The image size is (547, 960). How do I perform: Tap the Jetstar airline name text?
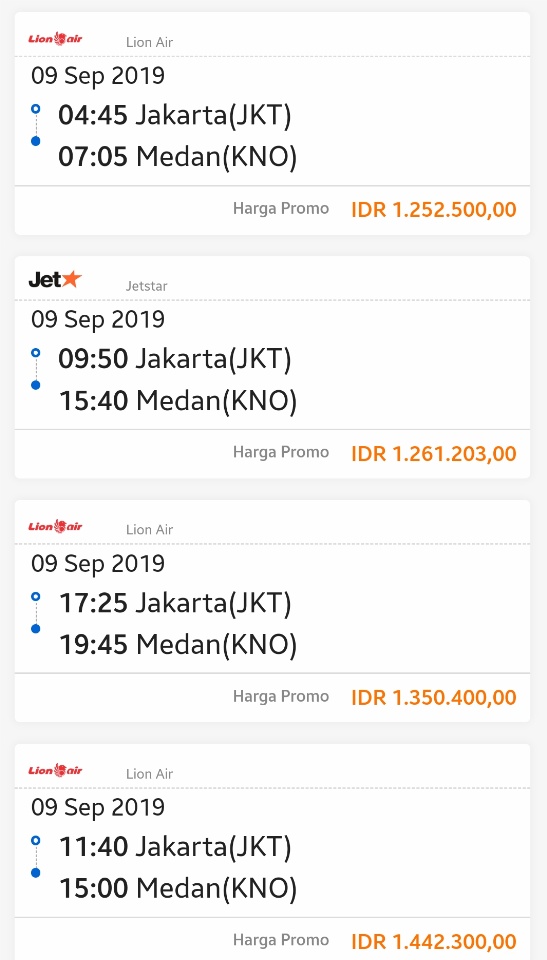[146, 286]
